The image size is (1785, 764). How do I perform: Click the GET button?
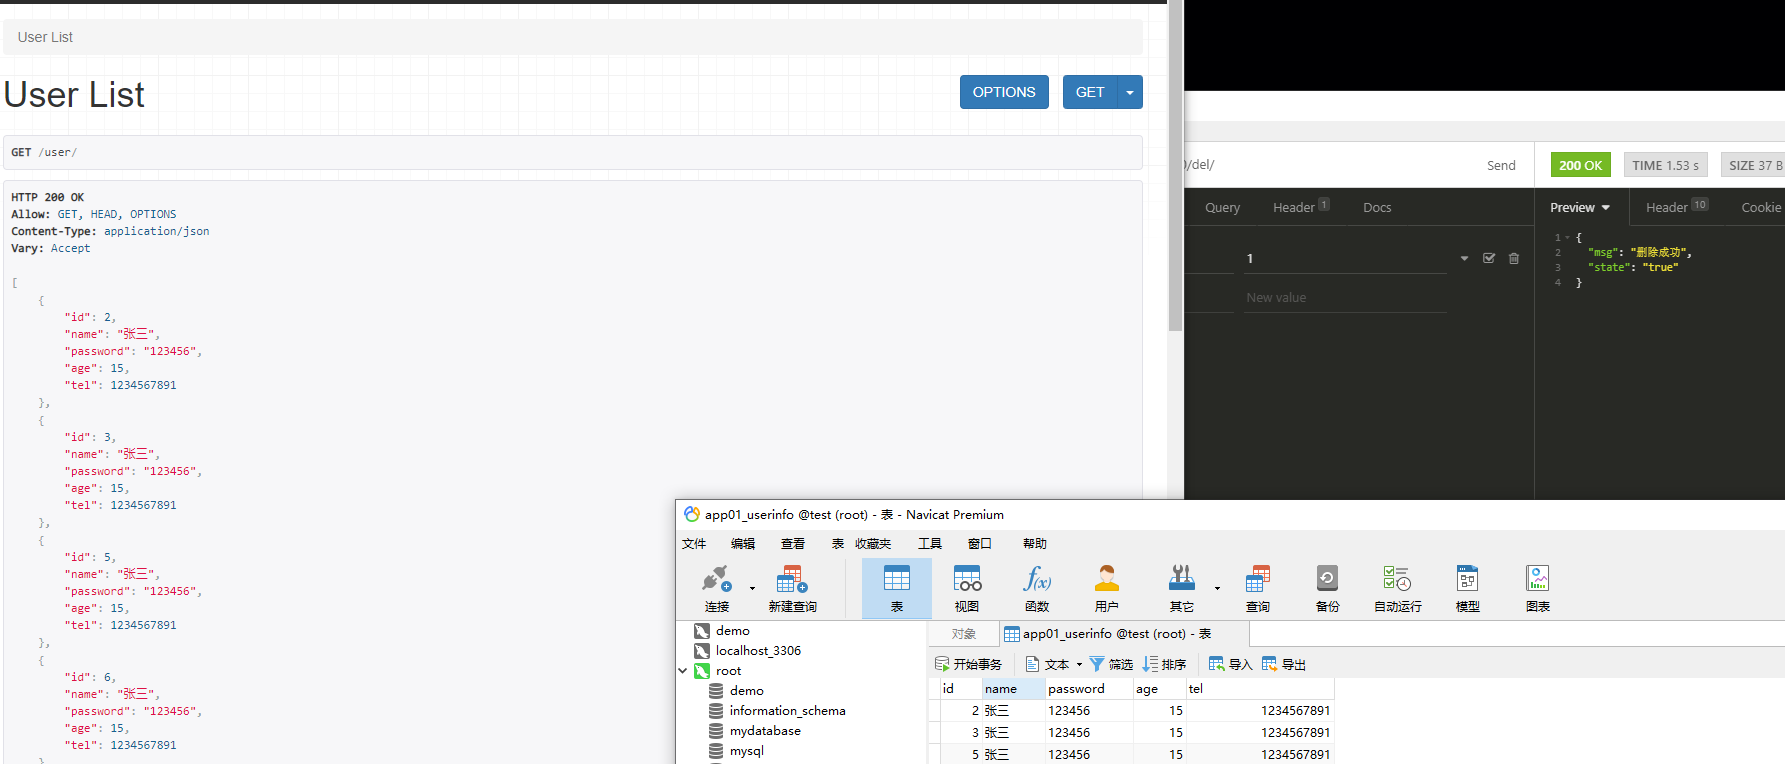(1090, 92)
